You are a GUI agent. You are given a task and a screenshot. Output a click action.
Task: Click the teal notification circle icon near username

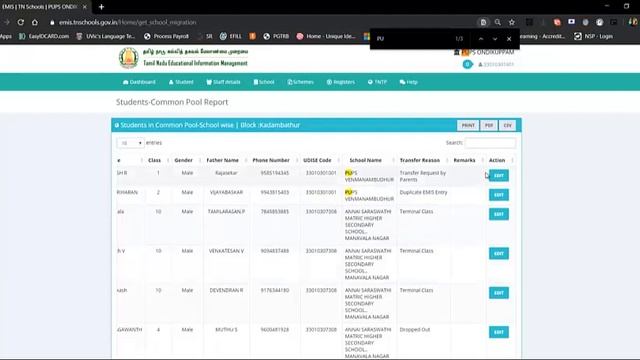[x=467, y=64]
